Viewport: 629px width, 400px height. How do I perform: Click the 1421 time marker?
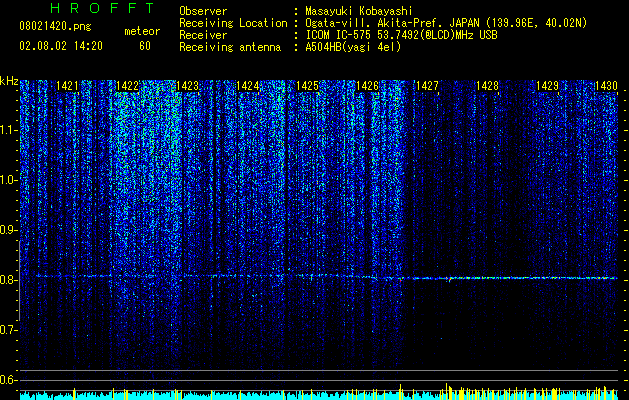coord(67,86)
